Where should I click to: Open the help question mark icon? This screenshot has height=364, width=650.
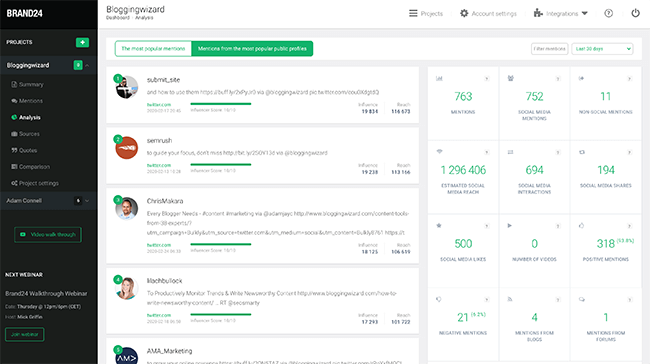coord(609,13)
